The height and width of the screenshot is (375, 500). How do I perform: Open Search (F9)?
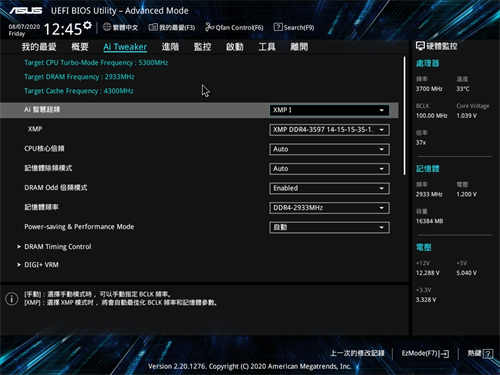tap(294, 27)
